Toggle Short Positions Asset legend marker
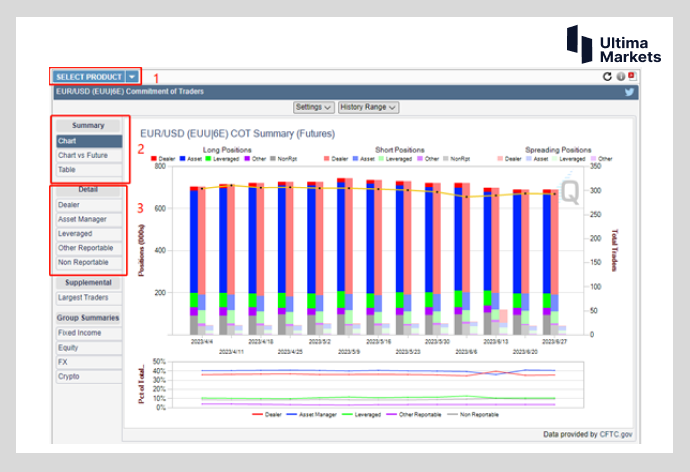This screenshot has height=472, width=690. (x=357, y=158)
